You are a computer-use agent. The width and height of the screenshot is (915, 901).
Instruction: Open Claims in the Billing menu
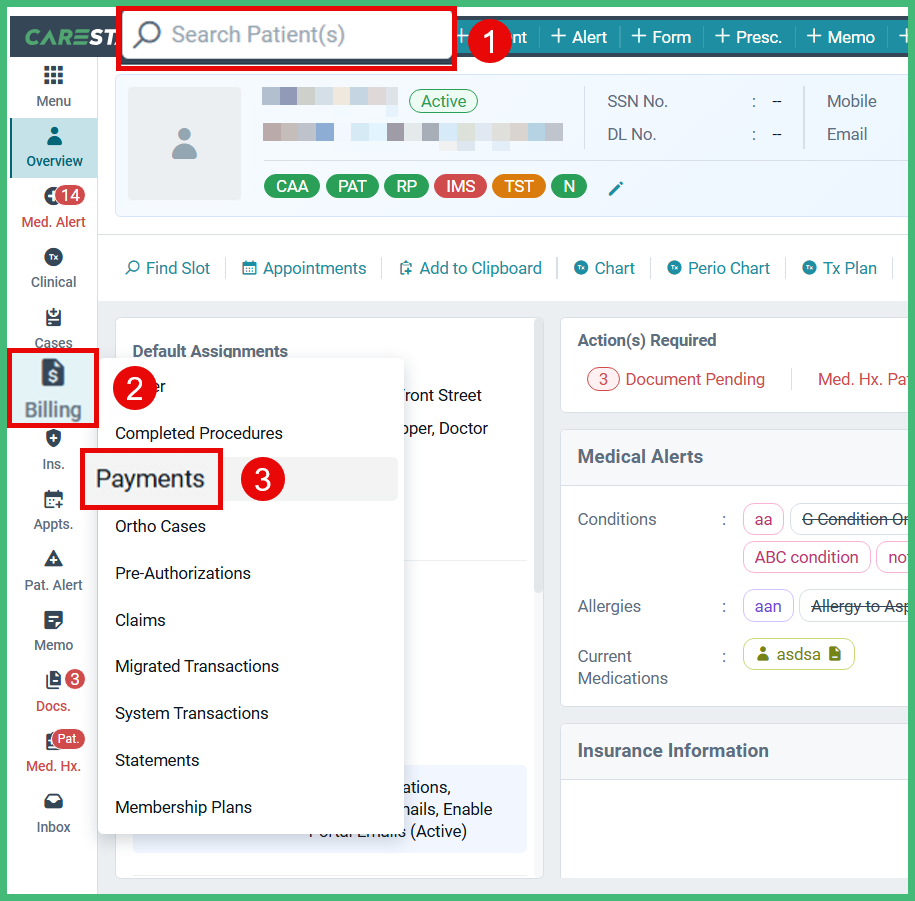click(x=140, y=620)
